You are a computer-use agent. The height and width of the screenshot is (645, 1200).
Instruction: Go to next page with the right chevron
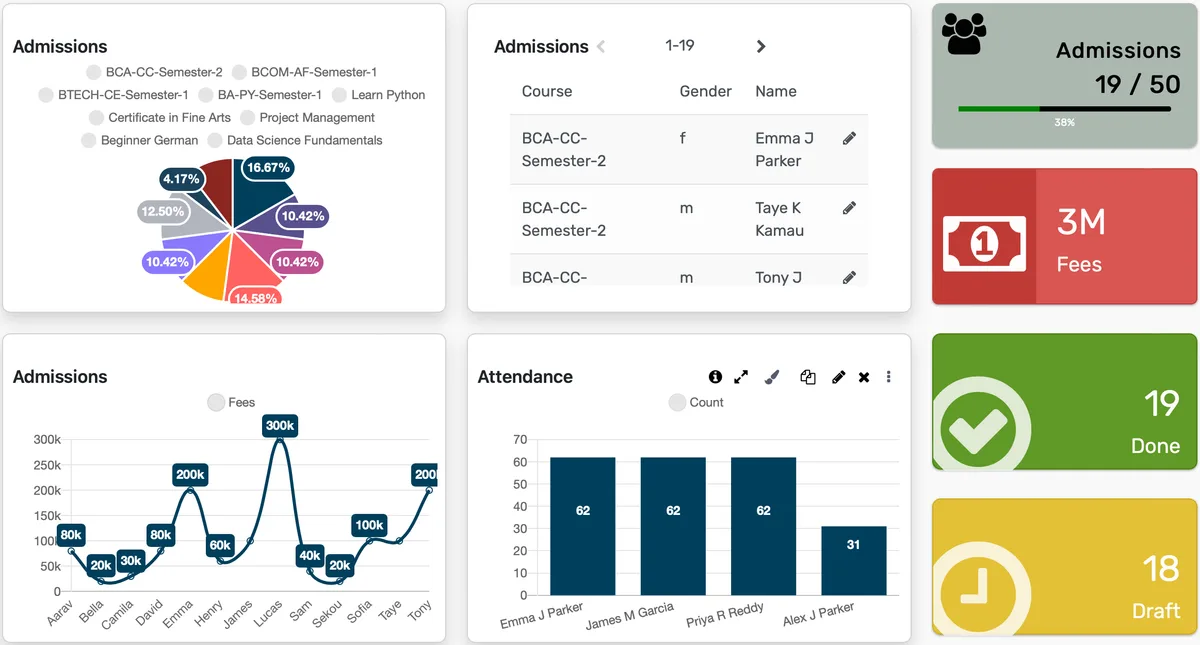(x=761, y=46)
